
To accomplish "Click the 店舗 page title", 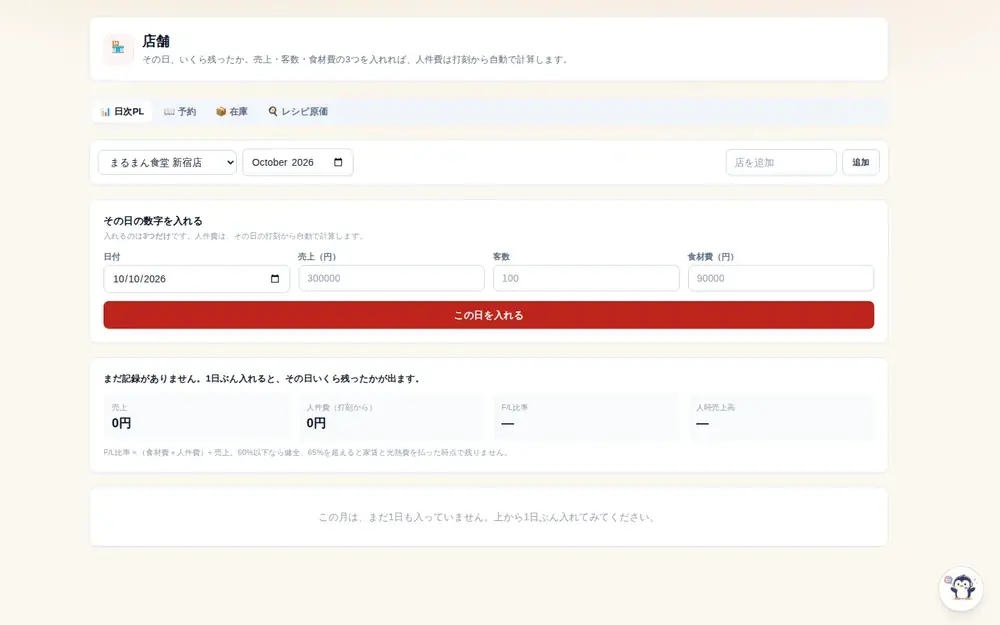I will 156,41.
